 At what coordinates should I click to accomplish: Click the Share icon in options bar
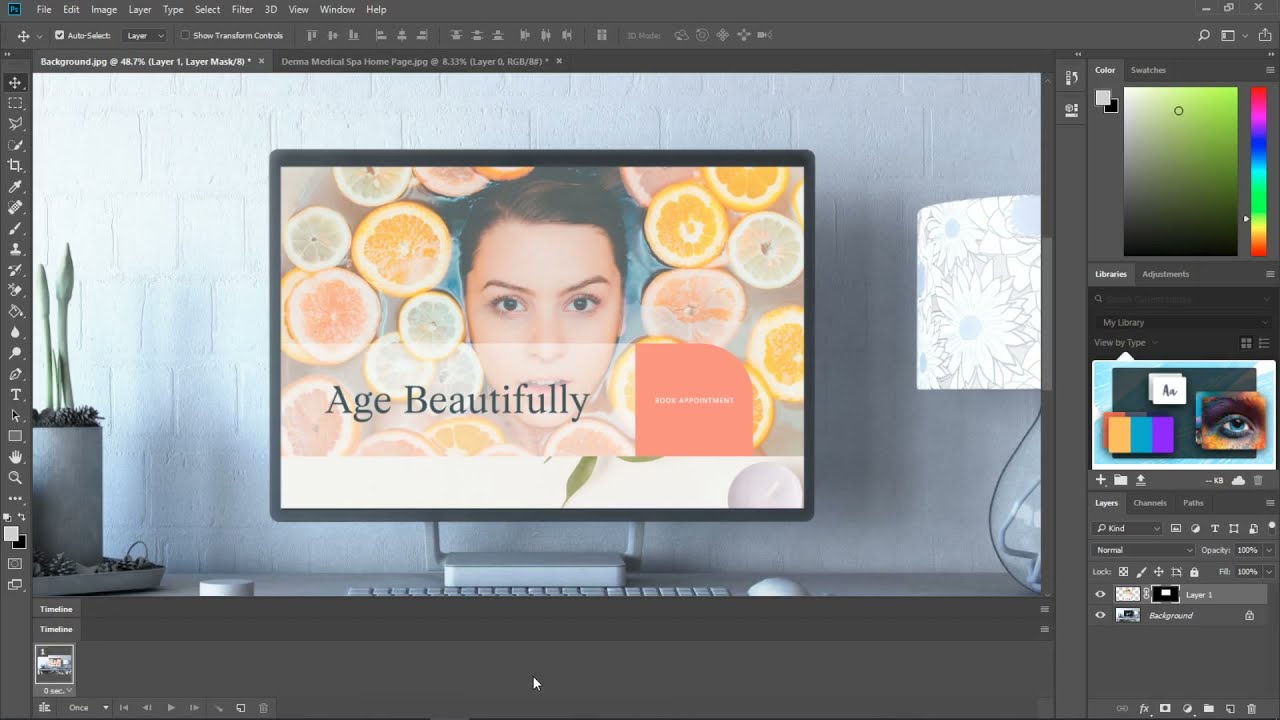(1265, 35)
